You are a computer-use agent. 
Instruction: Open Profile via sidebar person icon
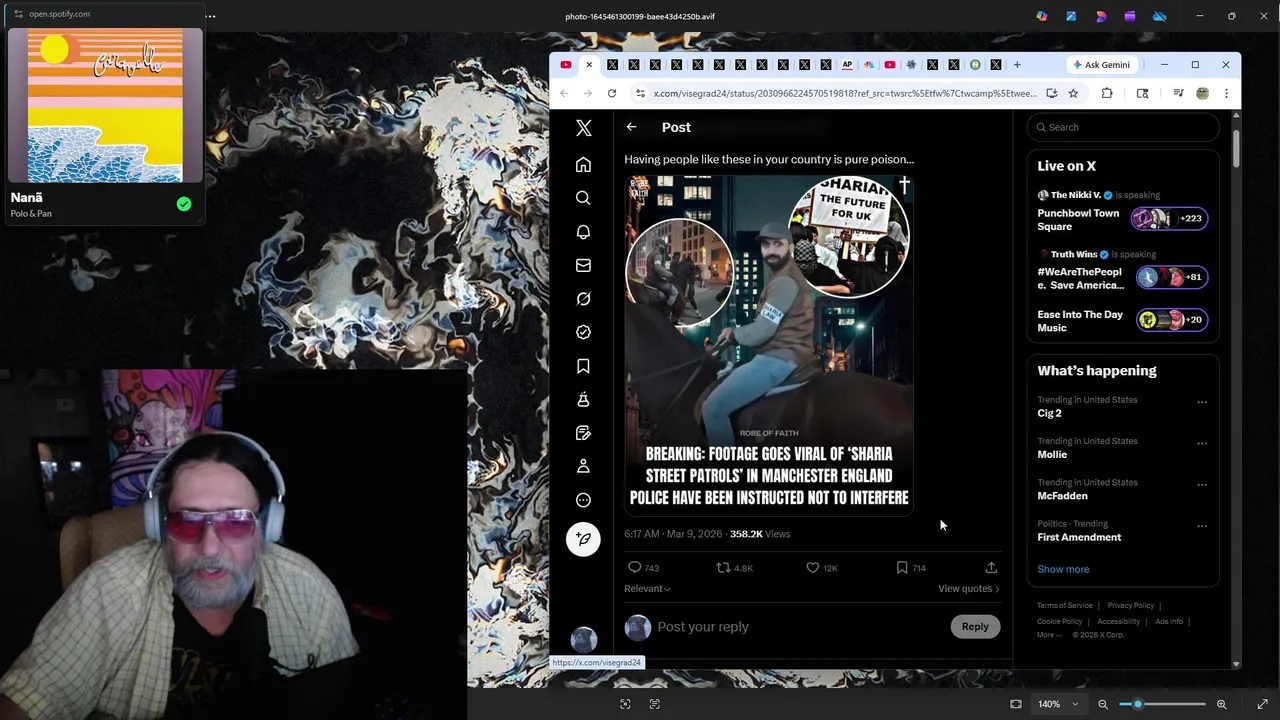click(583, 466)
